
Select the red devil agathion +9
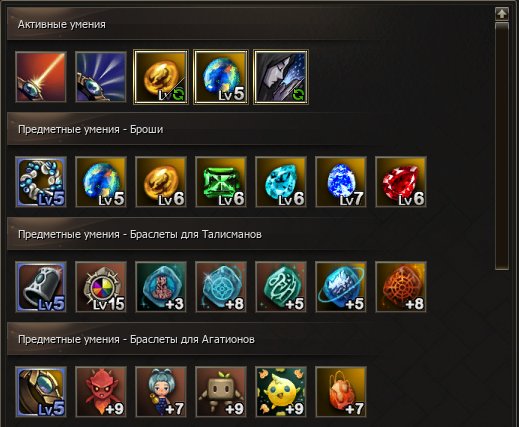(x=101, y=392)
